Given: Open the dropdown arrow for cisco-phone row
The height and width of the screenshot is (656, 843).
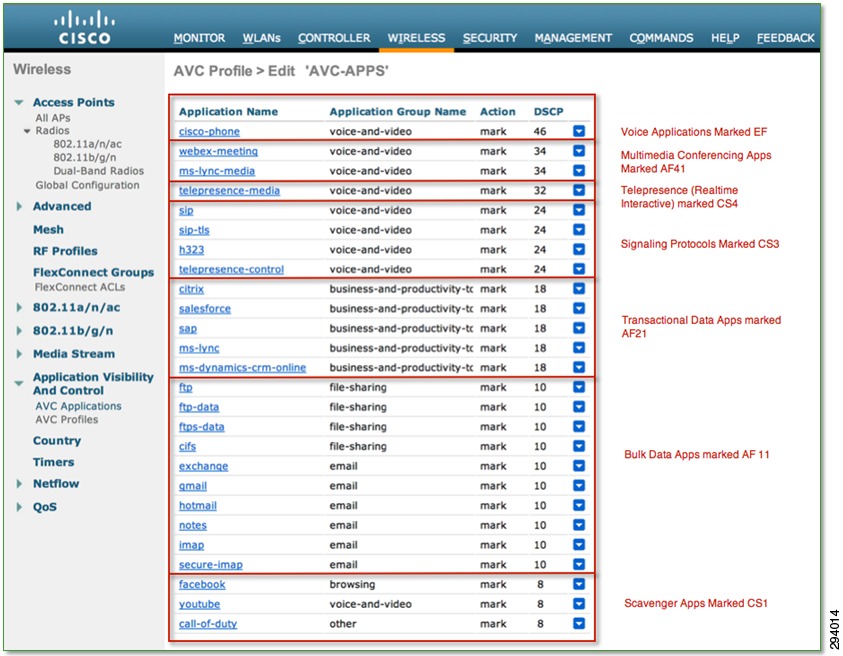Looking at the screenshot, I should [x=579, y=131].
